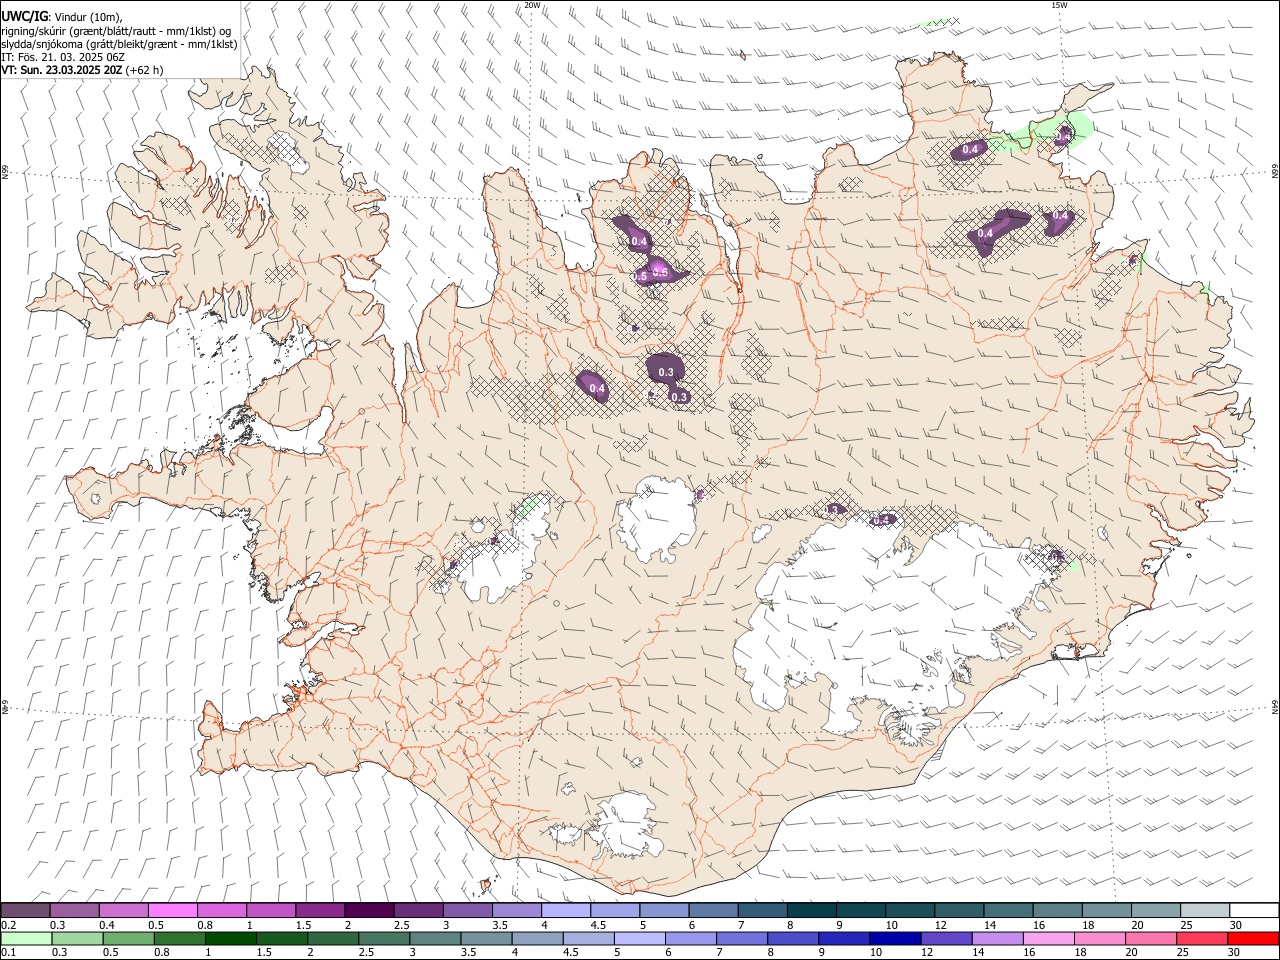Click lilac lower swatch starting at 14
Viewport: 1280px width, 960px height.
pyautogui.click(x=996, y=939)
